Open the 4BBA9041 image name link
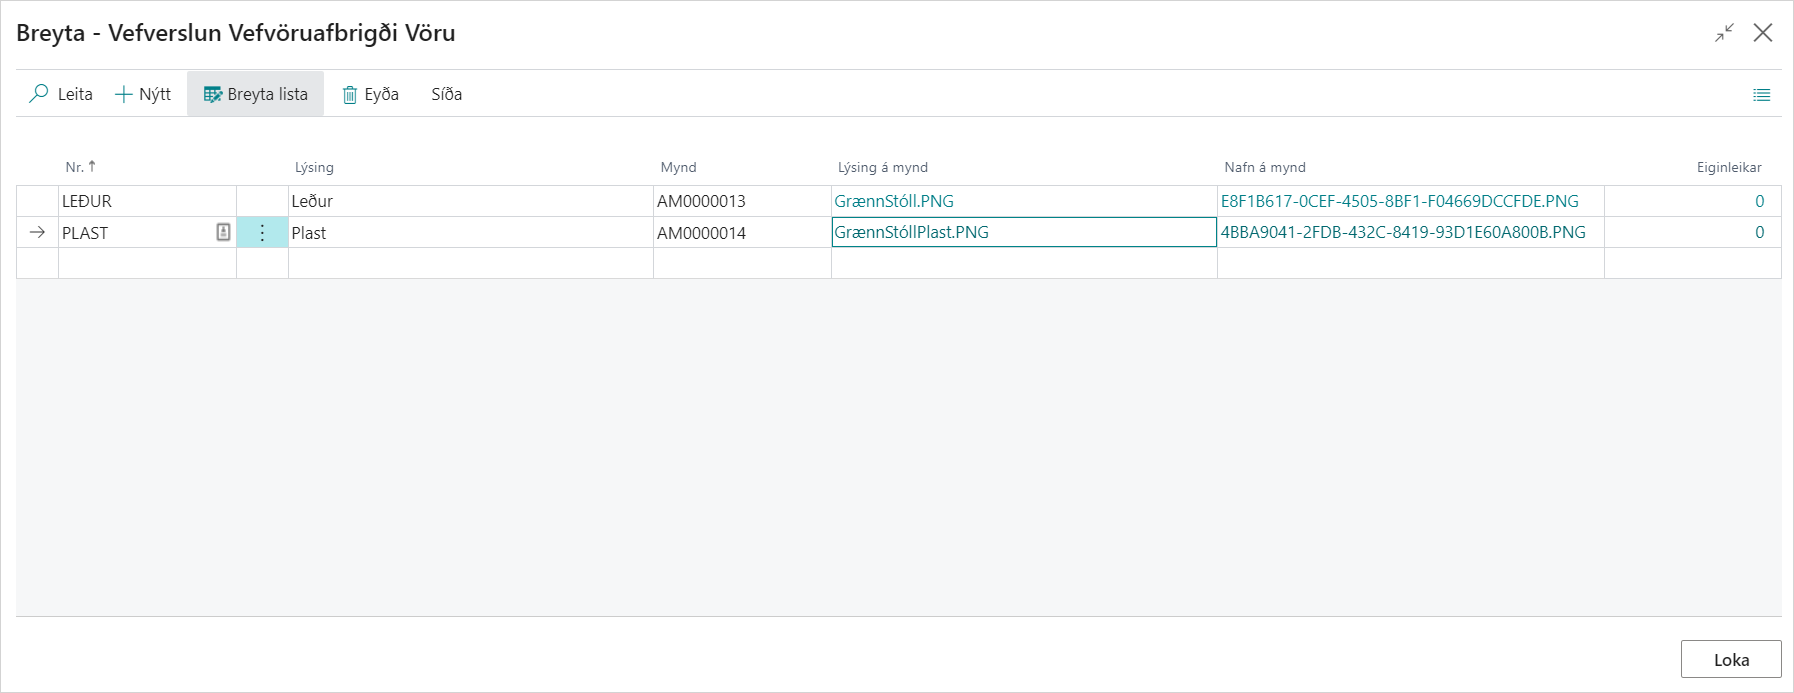1794x693 pixels. pos(1402,232)
